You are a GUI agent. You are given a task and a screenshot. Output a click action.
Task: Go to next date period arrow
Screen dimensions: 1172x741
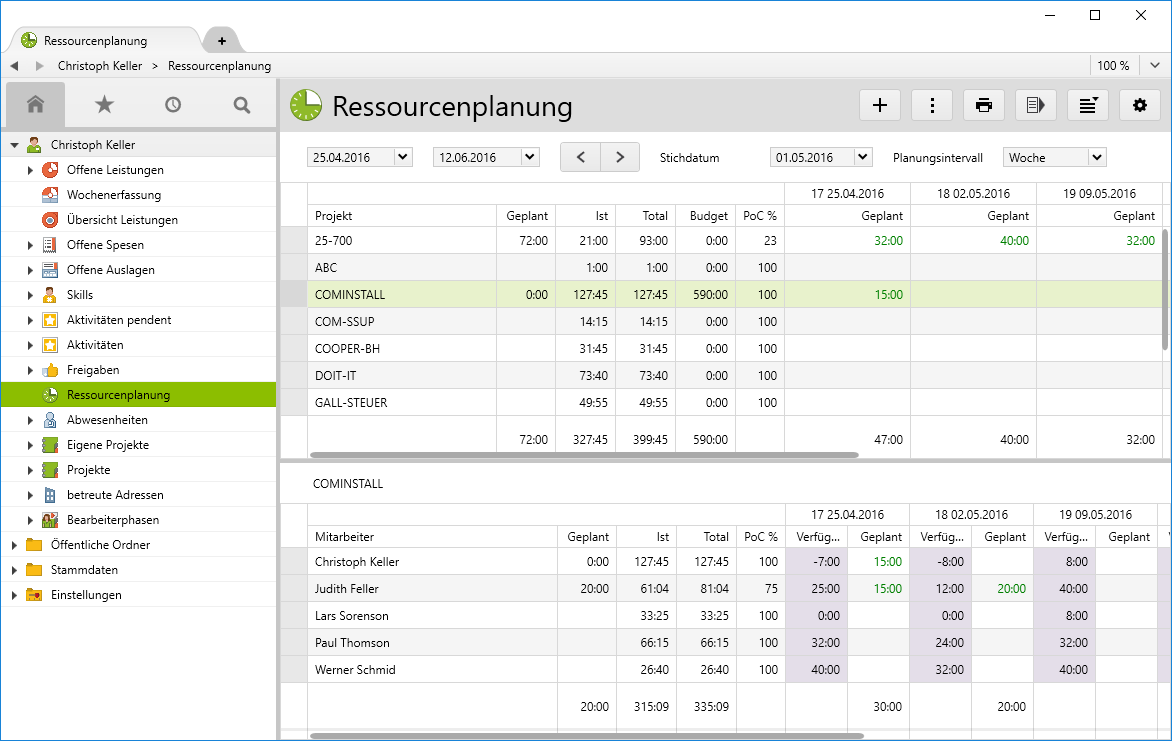620,157
